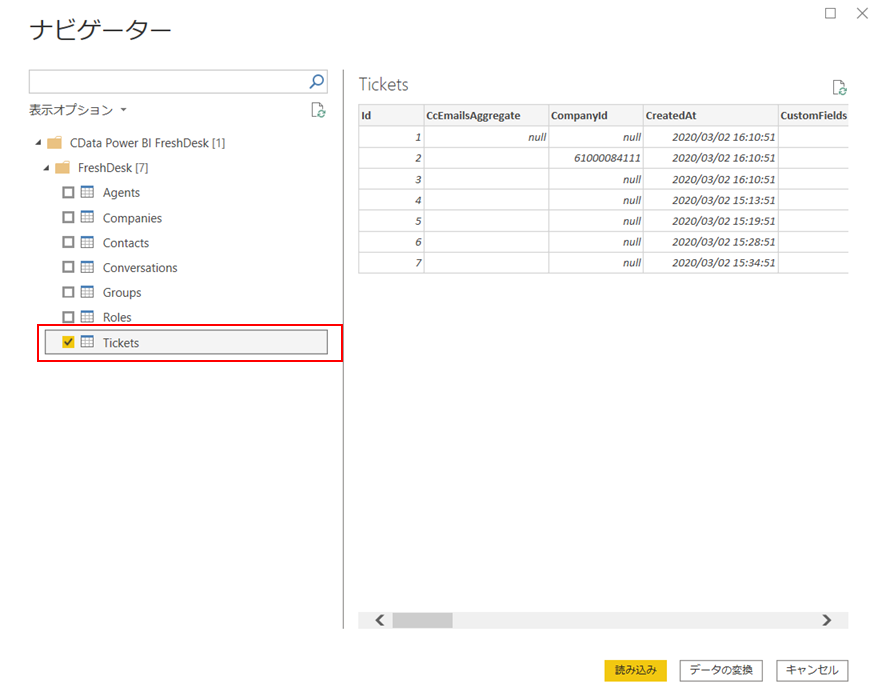Viewport: 878px width, 696px height.
Task: Check the Groups table checkbox
Action: (68, 292)
